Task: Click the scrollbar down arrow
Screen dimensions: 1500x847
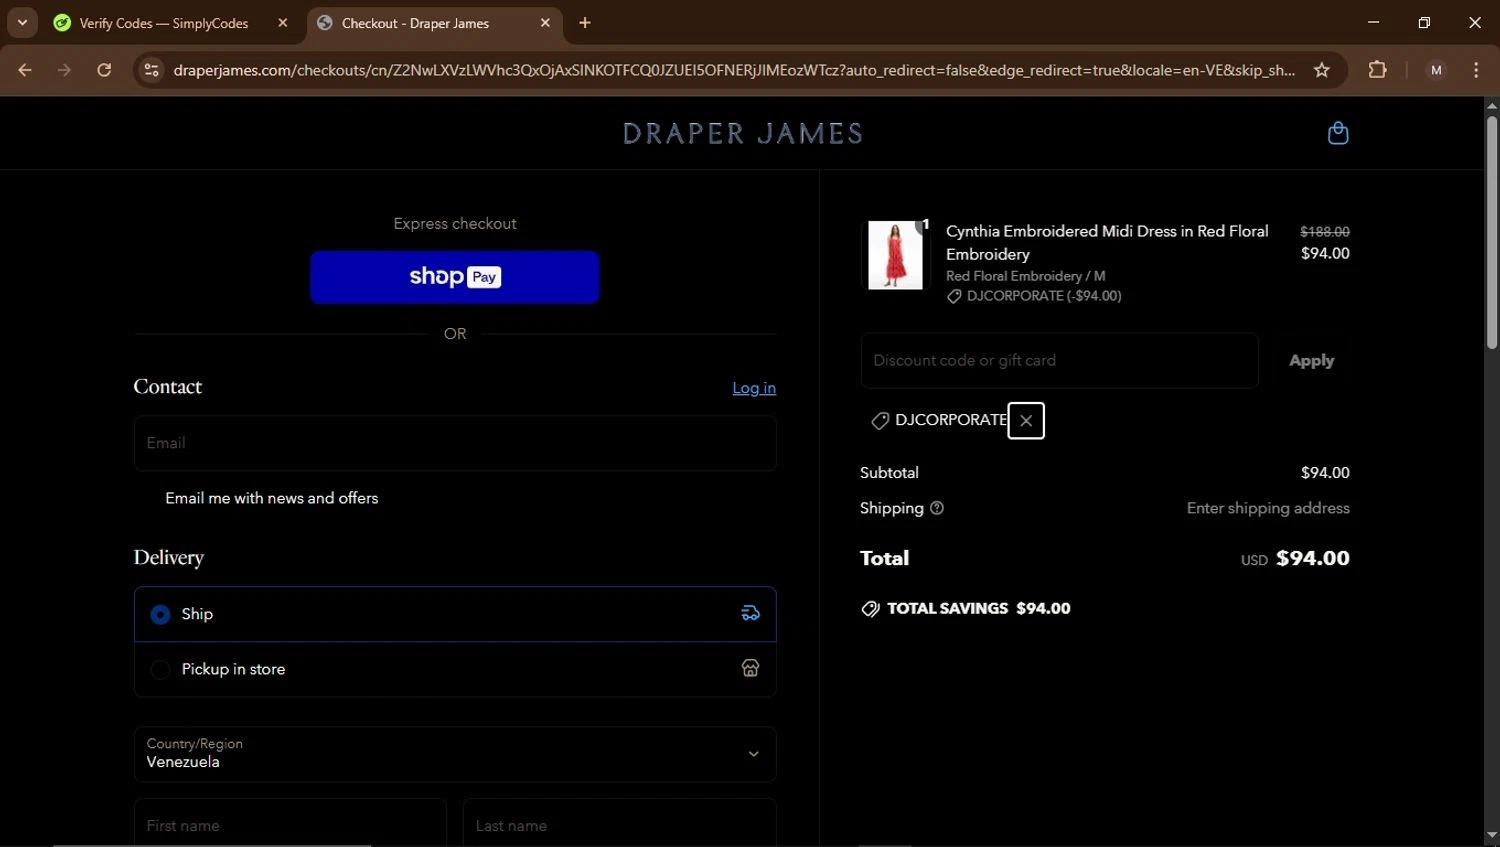Action: [1491, 836]
